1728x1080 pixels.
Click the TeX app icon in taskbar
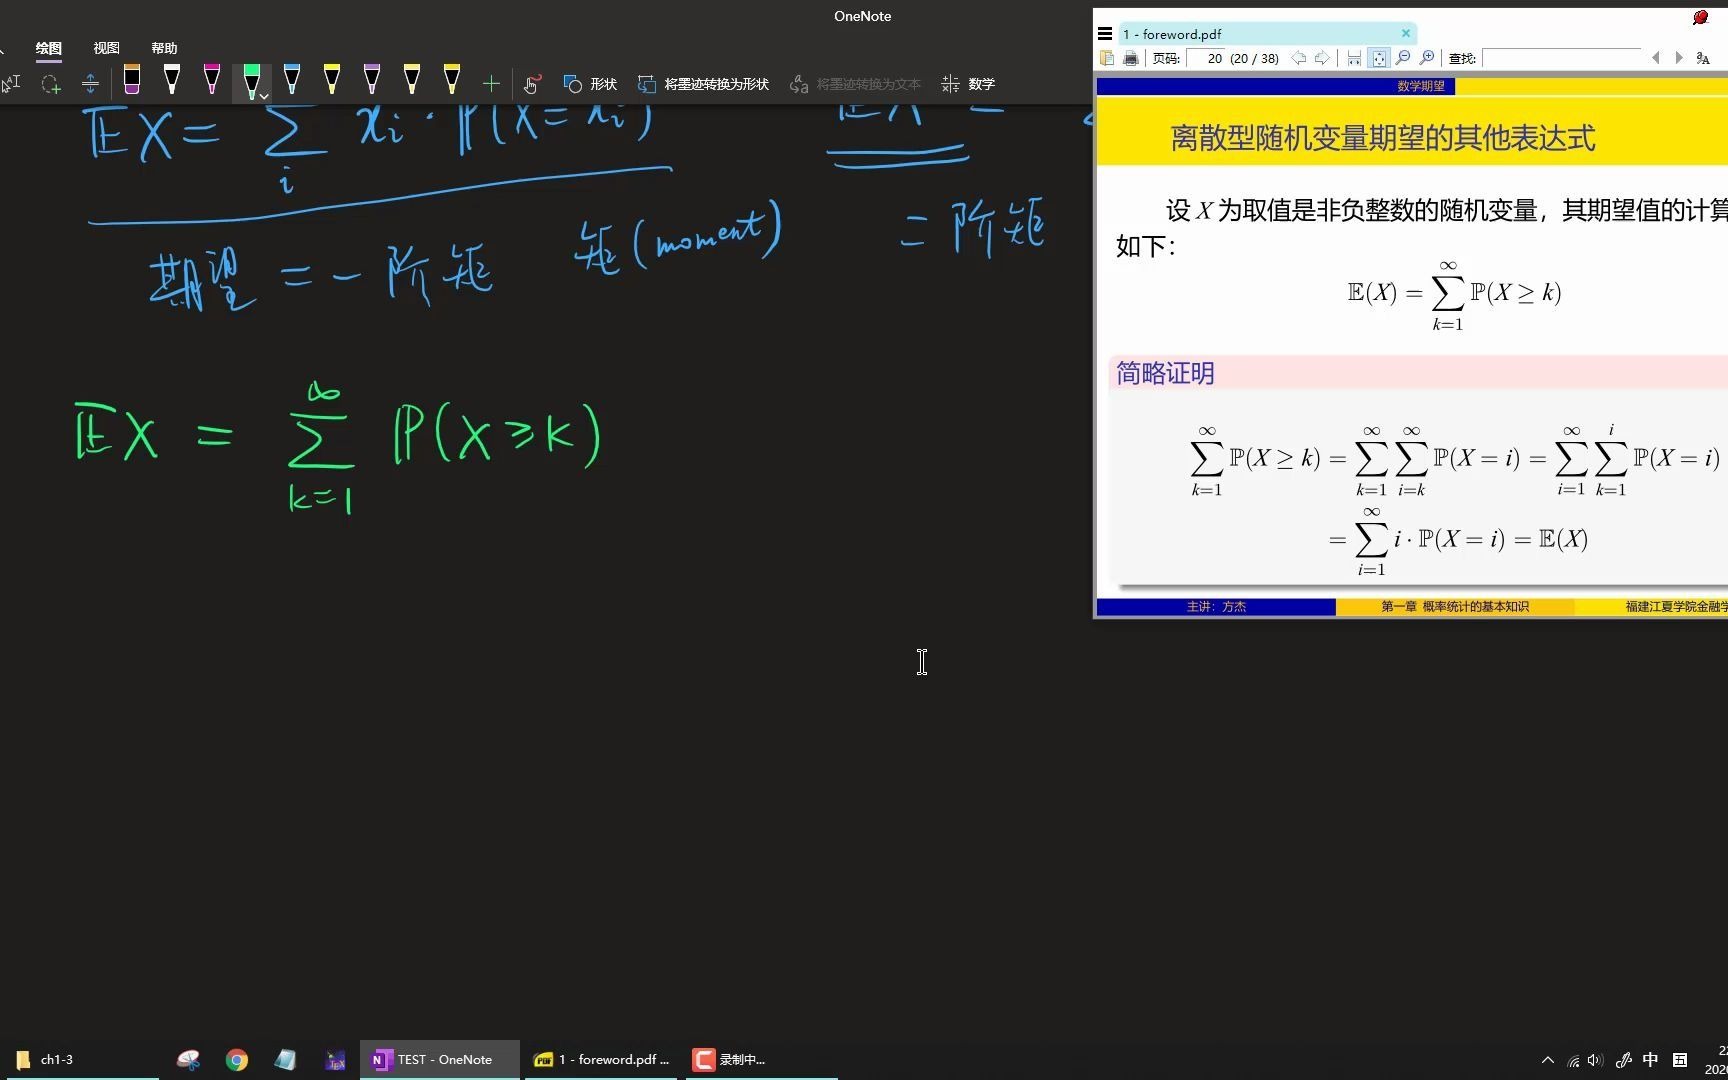335,1060
